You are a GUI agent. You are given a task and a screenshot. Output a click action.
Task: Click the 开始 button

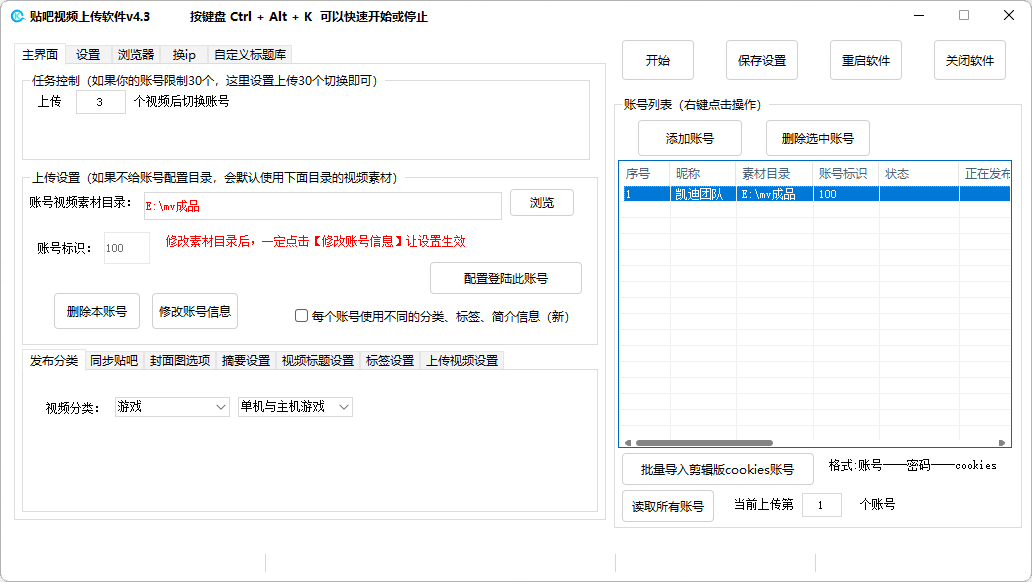(658, 60)
